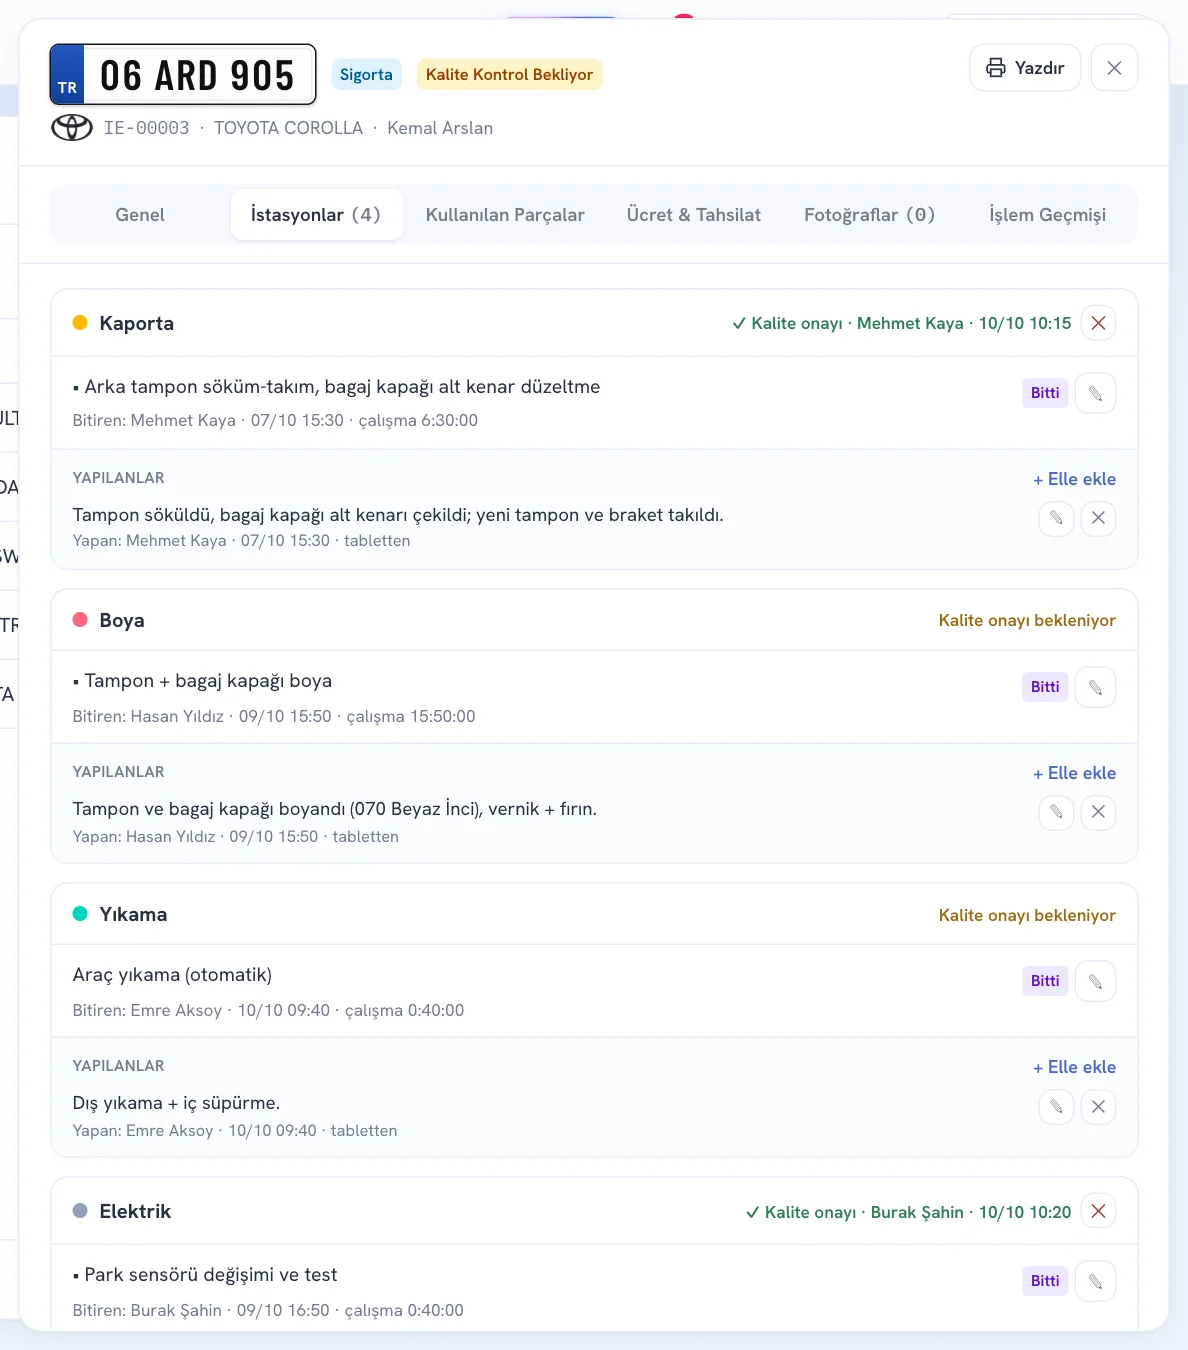Click the customer name Kemal Arslan
The height and width of the screenshot is (1350, 1188).
440,128
